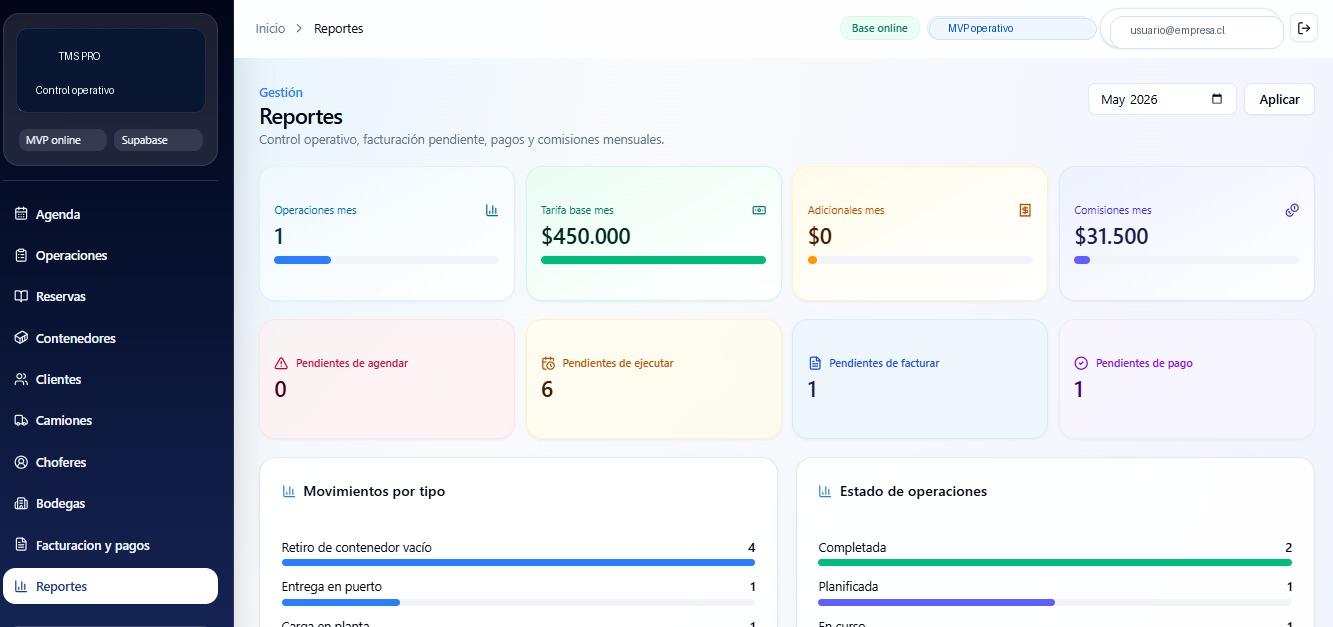Click the Clientes people icon in sidebar

21,379
